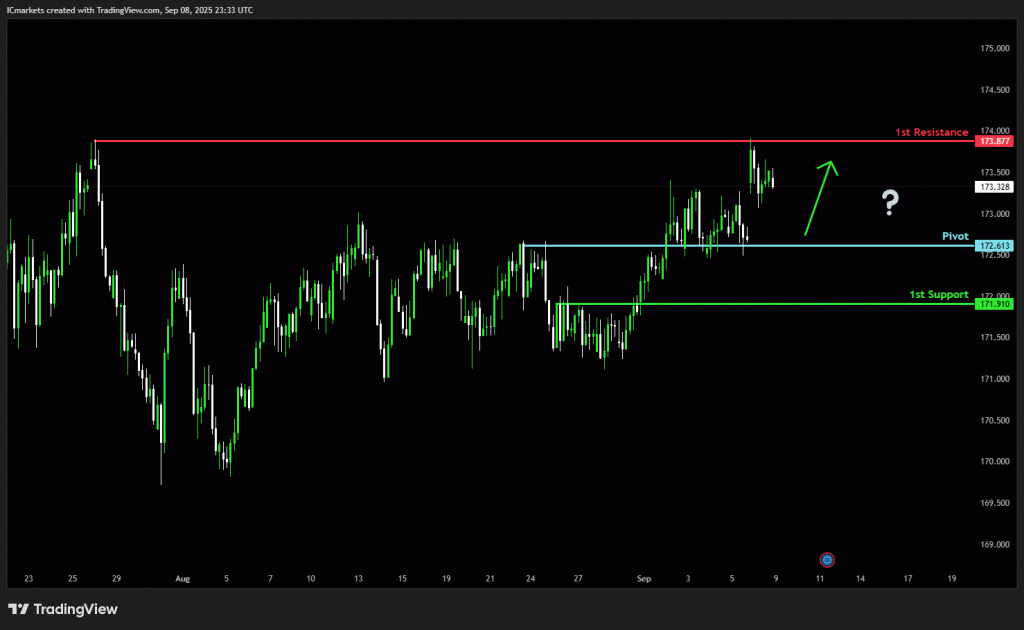Click date 21 on the time axis
This screenshot has height=630, width=1024.
(490, 578)
